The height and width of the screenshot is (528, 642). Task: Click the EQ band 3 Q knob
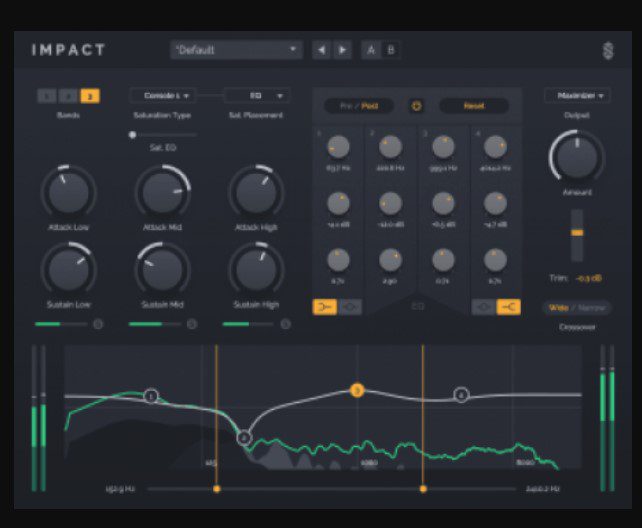(443, 260)
